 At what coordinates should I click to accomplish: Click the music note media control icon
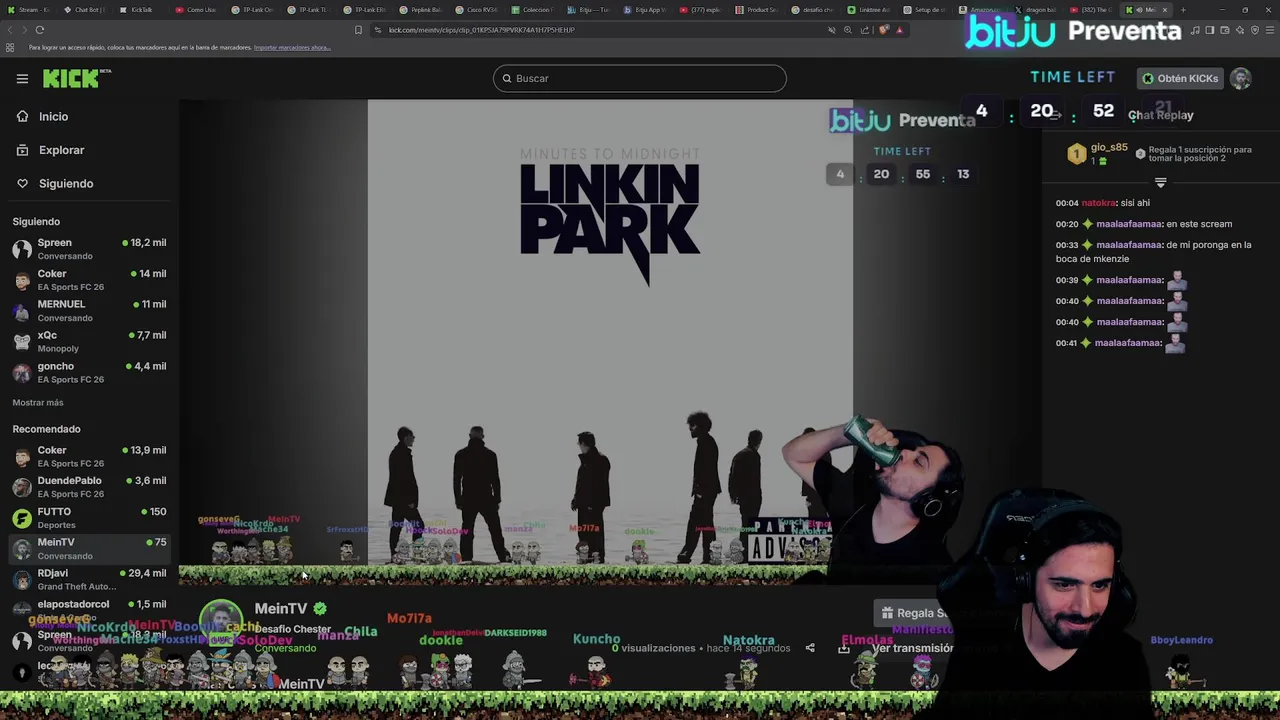point(1196,30)
